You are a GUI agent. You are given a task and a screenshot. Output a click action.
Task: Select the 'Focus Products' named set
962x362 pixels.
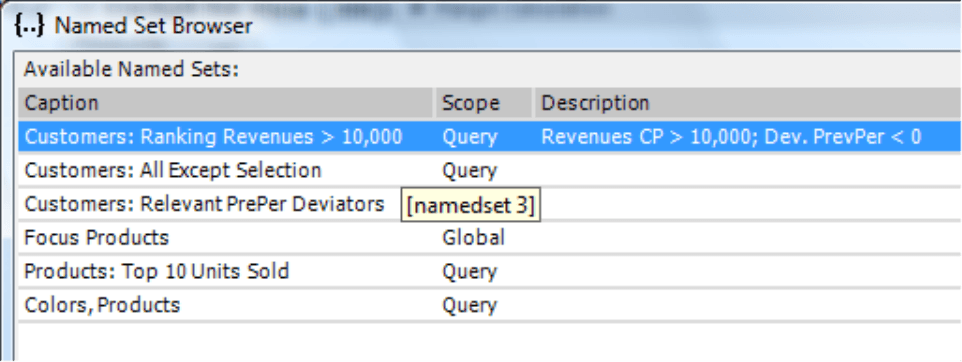(490, 237)
